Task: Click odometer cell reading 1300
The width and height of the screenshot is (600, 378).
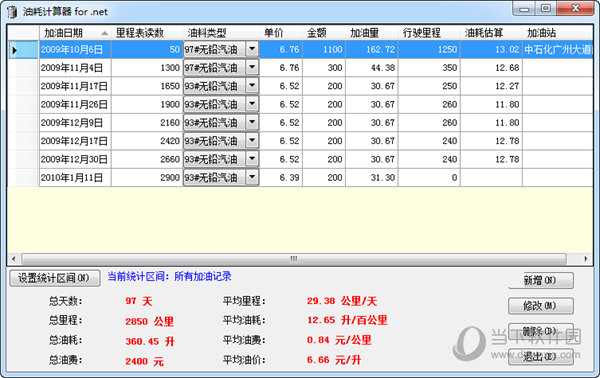Action: [x=147, y=68]
